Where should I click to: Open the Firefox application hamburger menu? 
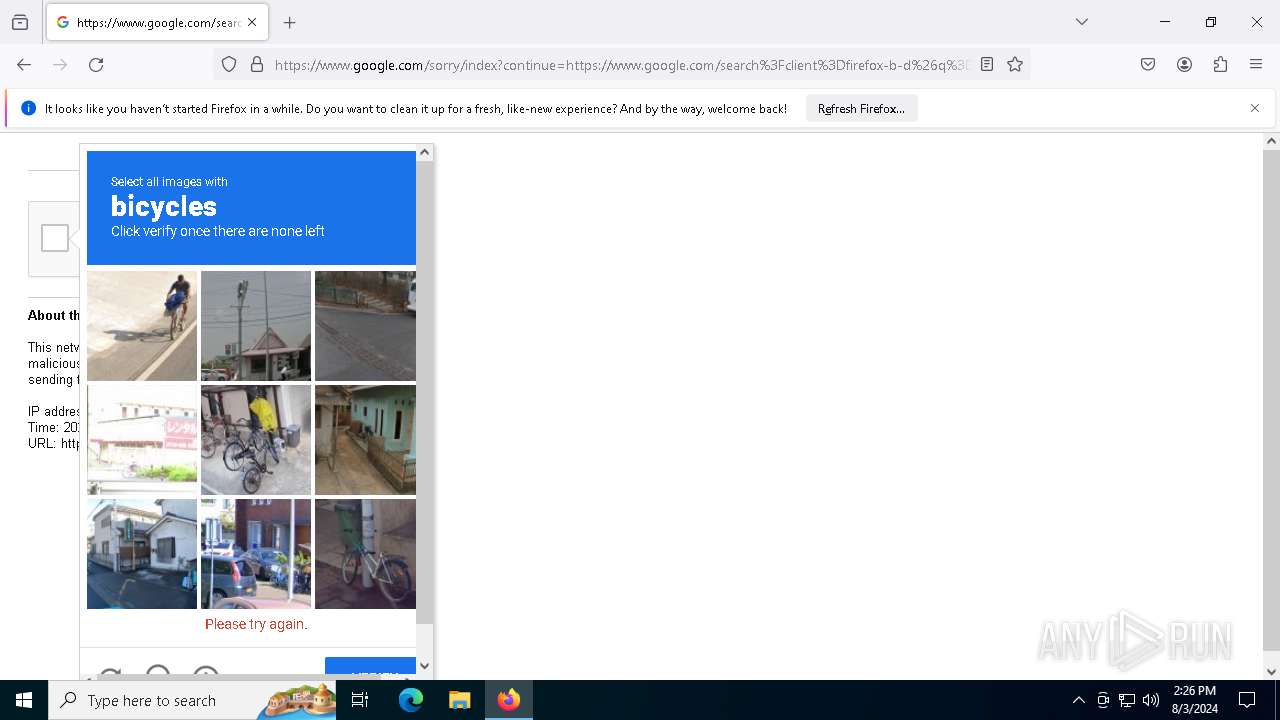click(x=1256, y=64)
